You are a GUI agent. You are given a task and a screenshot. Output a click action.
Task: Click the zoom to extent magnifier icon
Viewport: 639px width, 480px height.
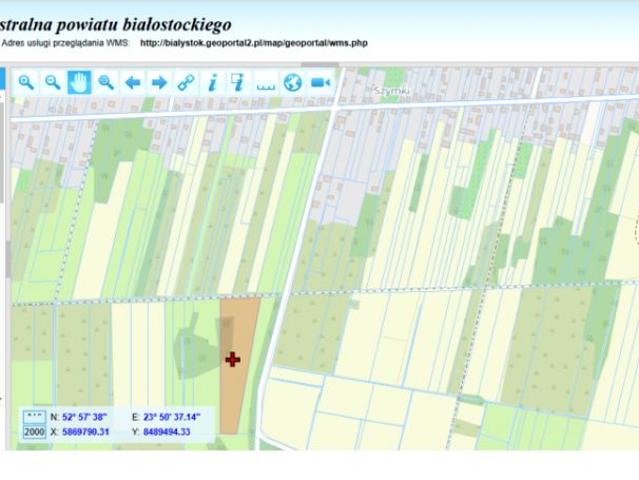pyautogui.click(x=106, y=82)
